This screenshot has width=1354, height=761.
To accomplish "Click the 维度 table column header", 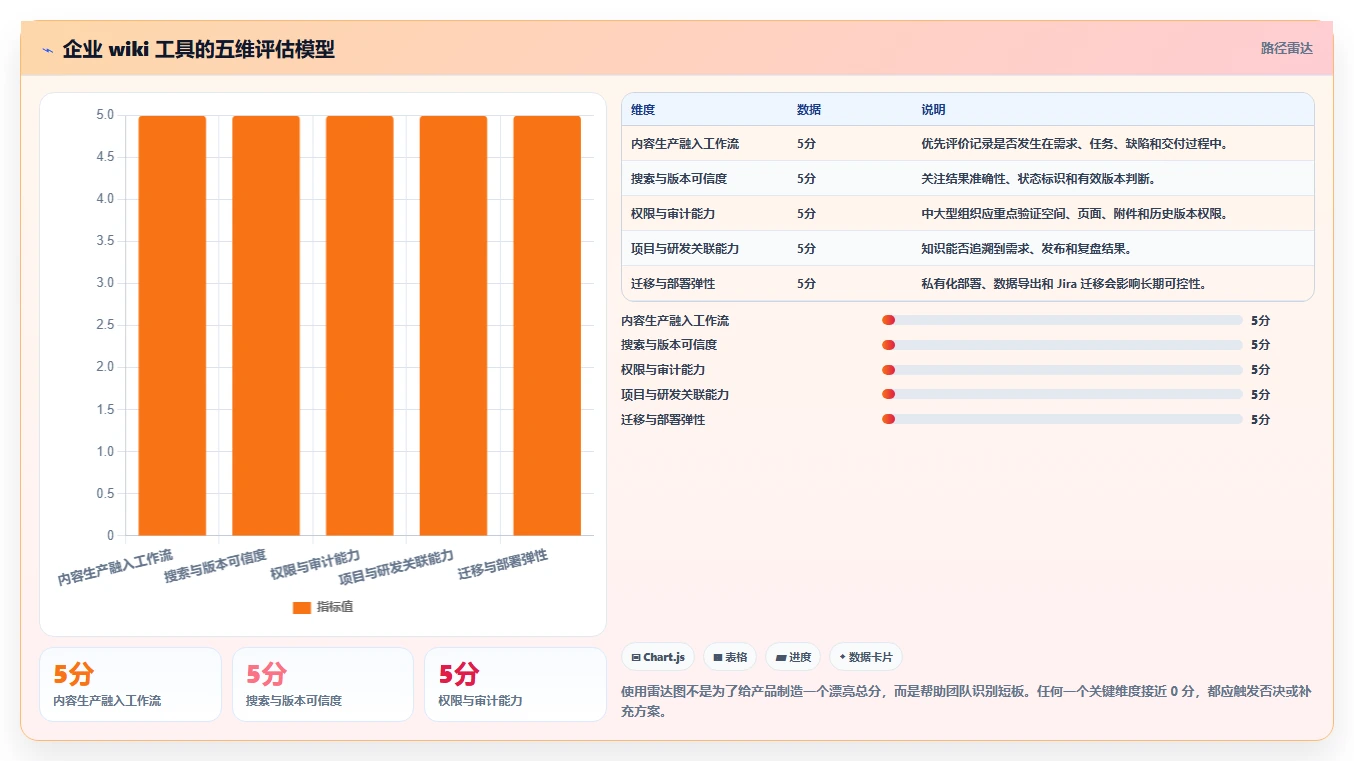I will (643, 110).
